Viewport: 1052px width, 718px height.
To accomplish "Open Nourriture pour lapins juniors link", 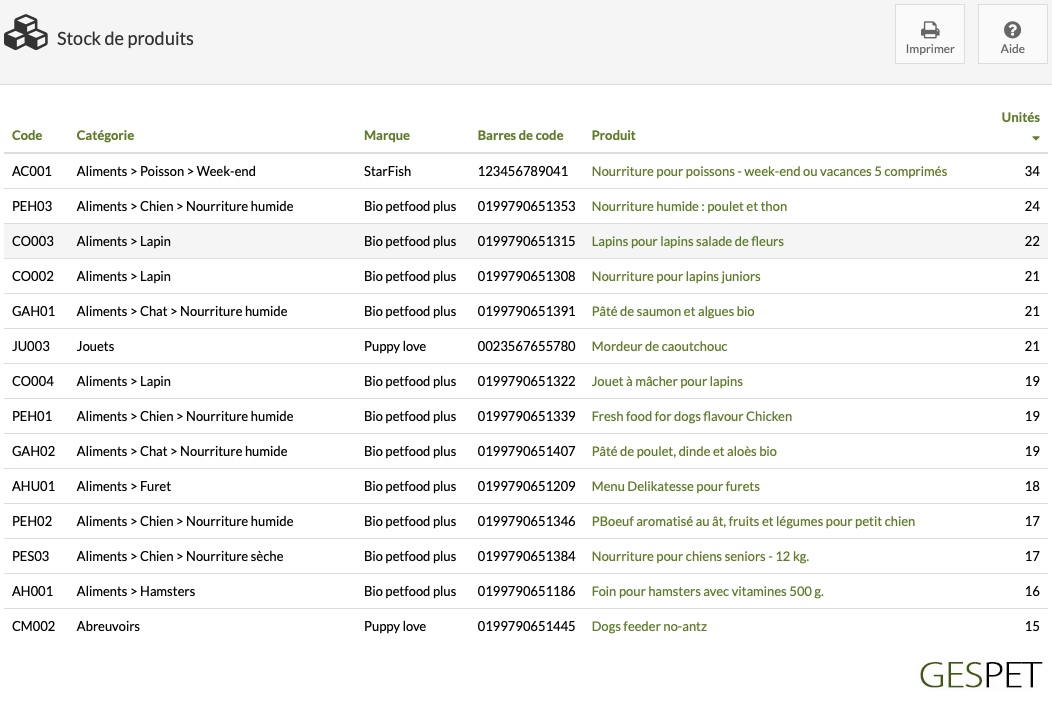I will click(676, 276).
